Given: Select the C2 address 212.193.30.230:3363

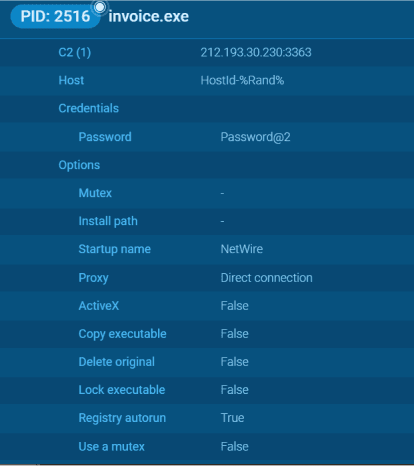Looking at the screenshot, I should pos(256,52).
